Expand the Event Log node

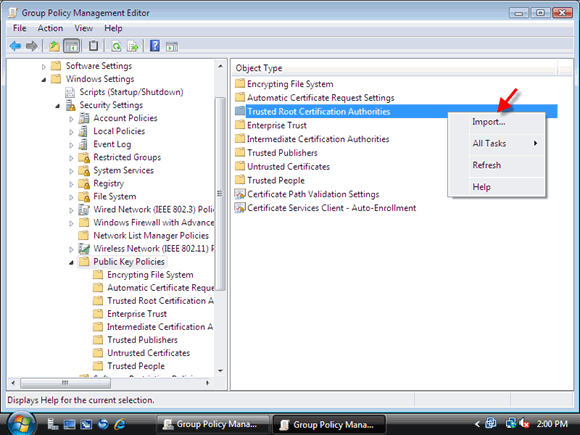point(71,145)
